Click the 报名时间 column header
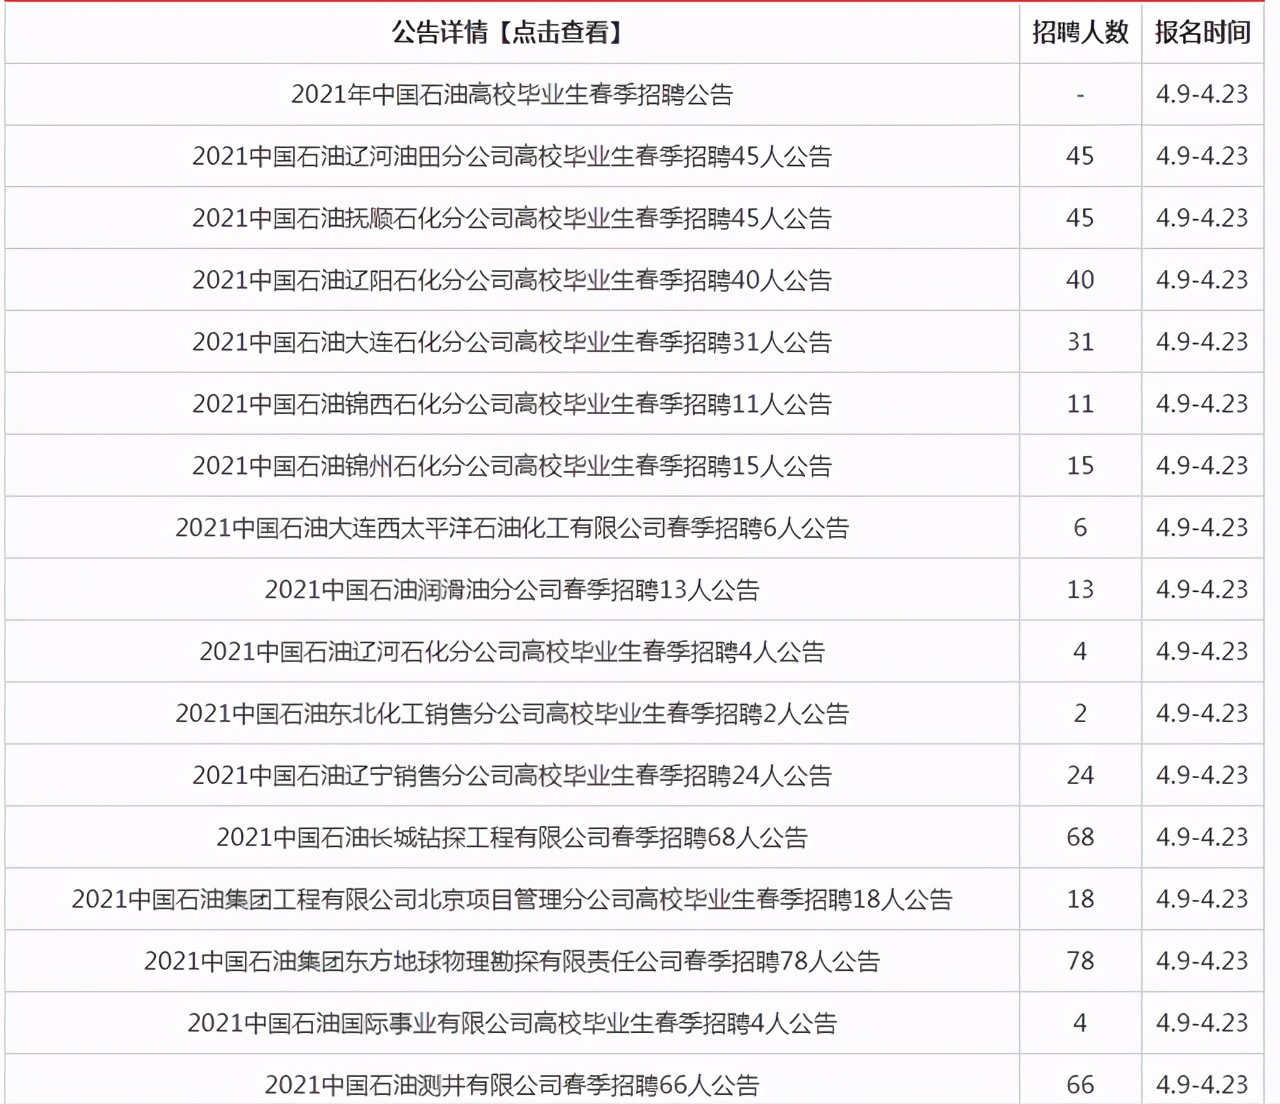 click(x=1203, y=33)
